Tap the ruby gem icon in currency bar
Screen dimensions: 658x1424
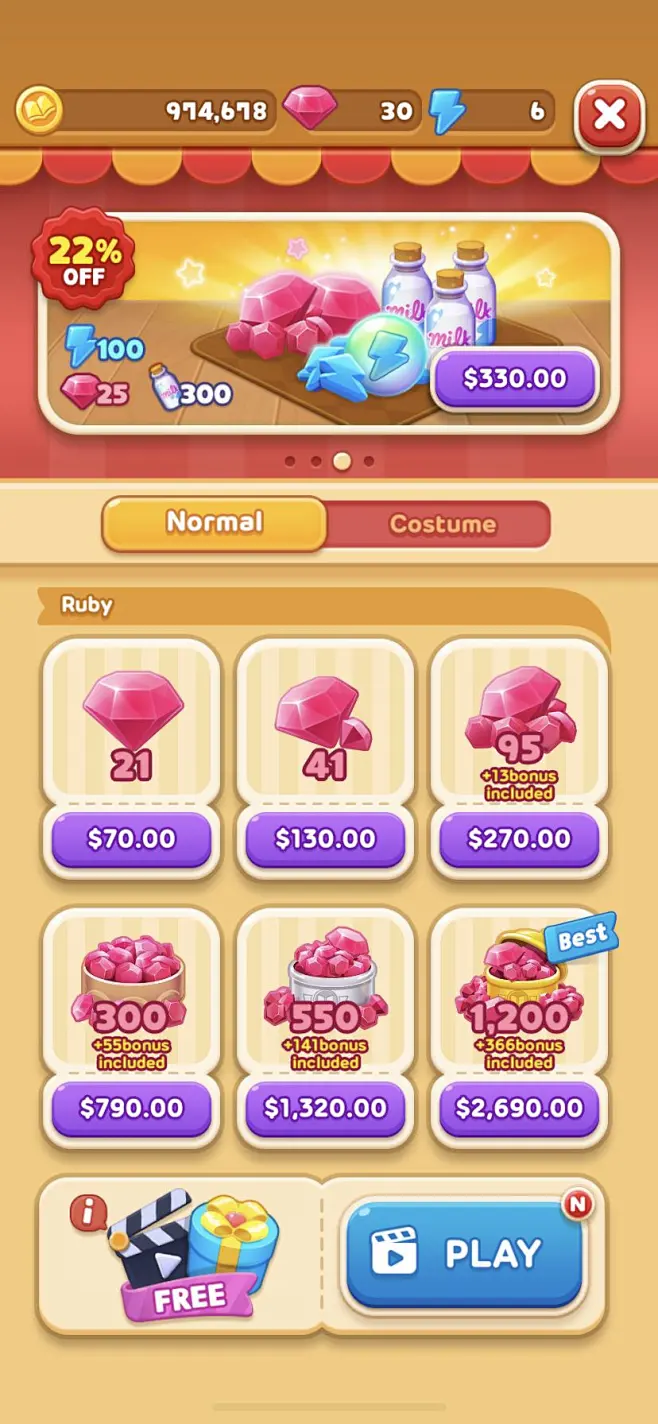[x=311, y=108]
